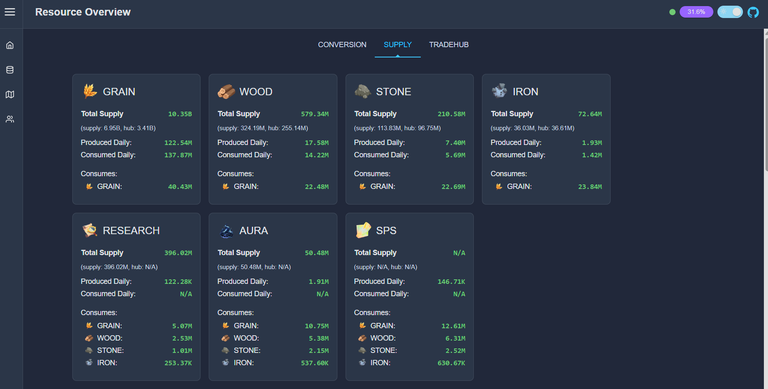Screen dimensions: 768x389
Task: Click the purple 31.6% badge
Action: [696, 12]
